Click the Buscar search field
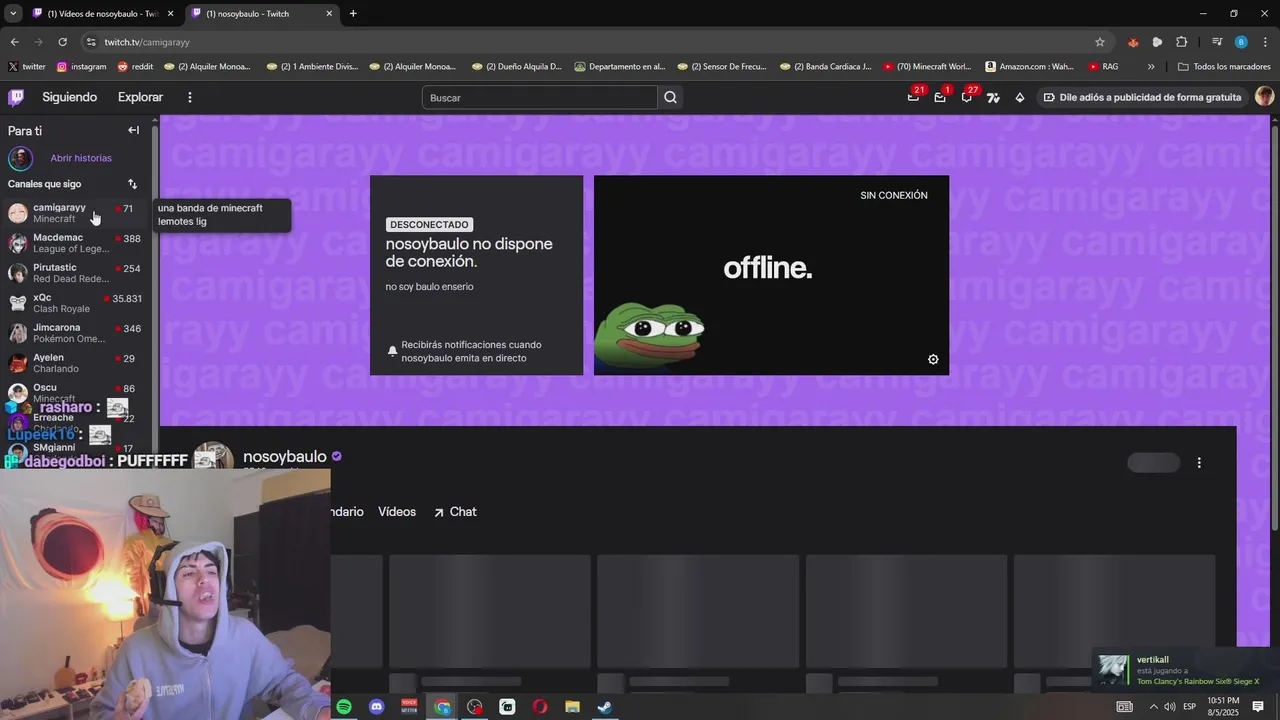Image resolution: width=1280 pixels, height=720 pixels. click(540, 98)
